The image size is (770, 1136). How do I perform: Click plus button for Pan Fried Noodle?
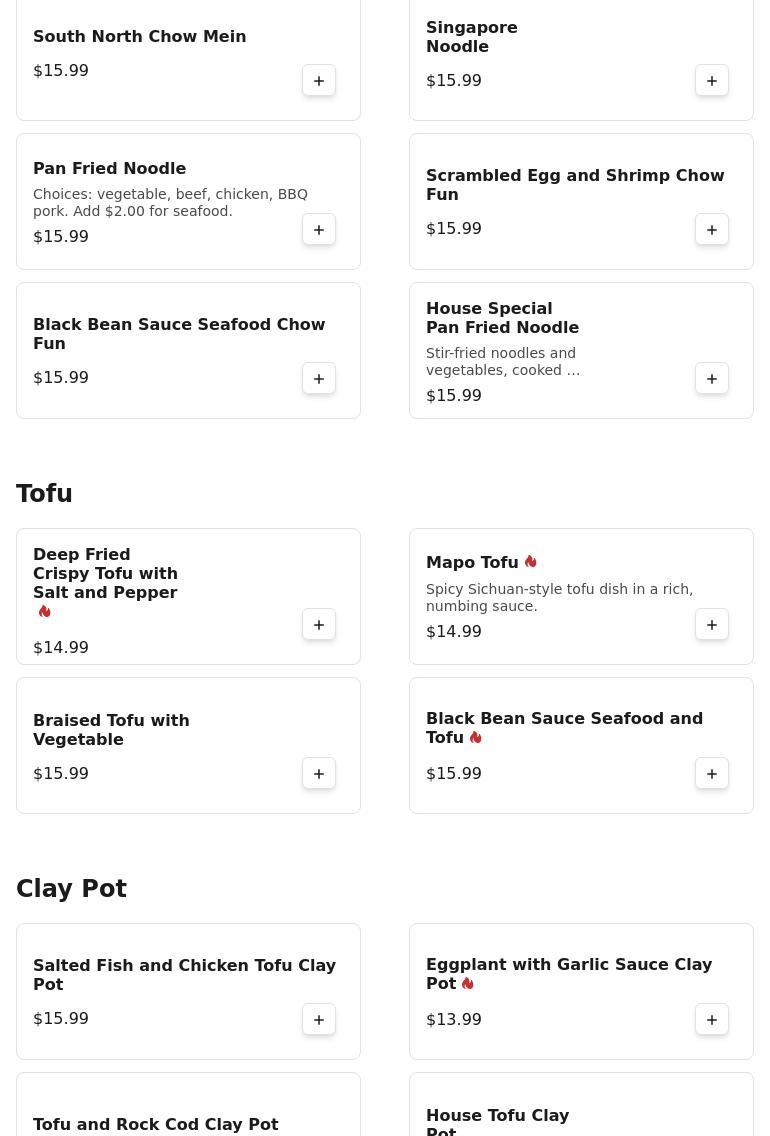tap(319, 230)
